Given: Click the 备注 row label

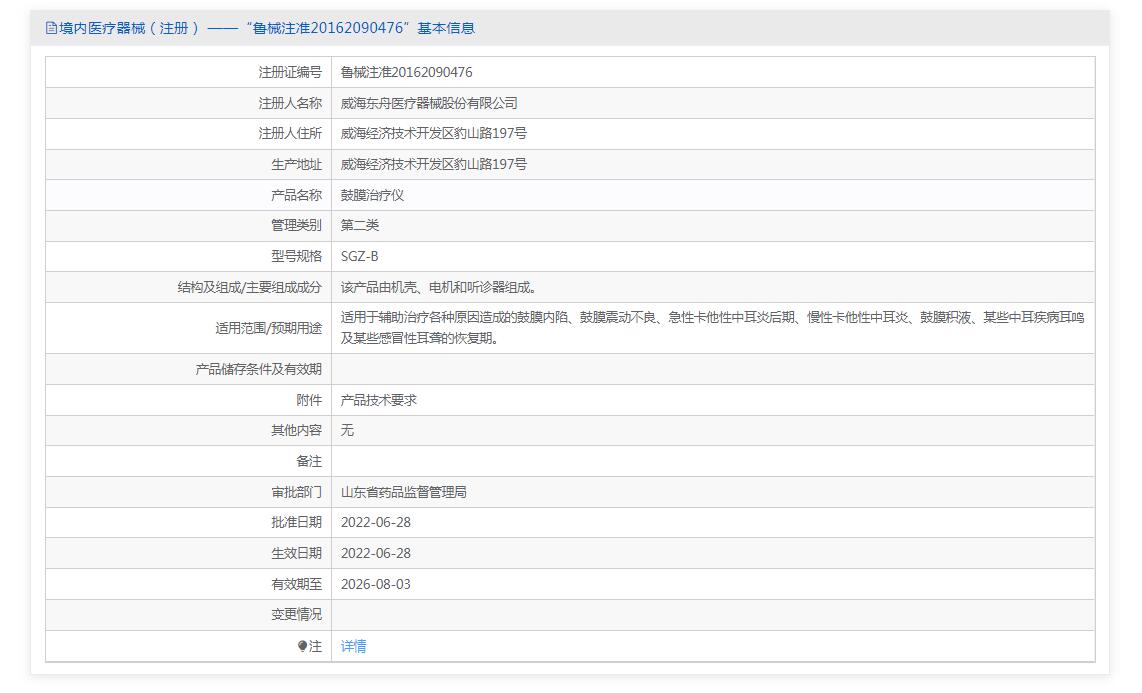Looking at the screenshot, I should [x=309, y=462].
